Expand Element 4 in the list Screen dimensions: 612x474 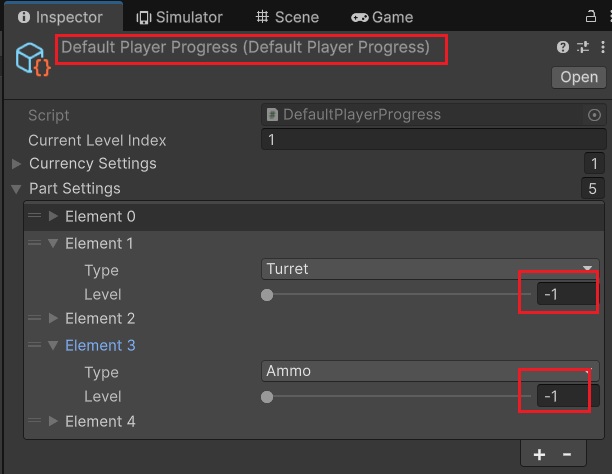(x=53, y=421)
